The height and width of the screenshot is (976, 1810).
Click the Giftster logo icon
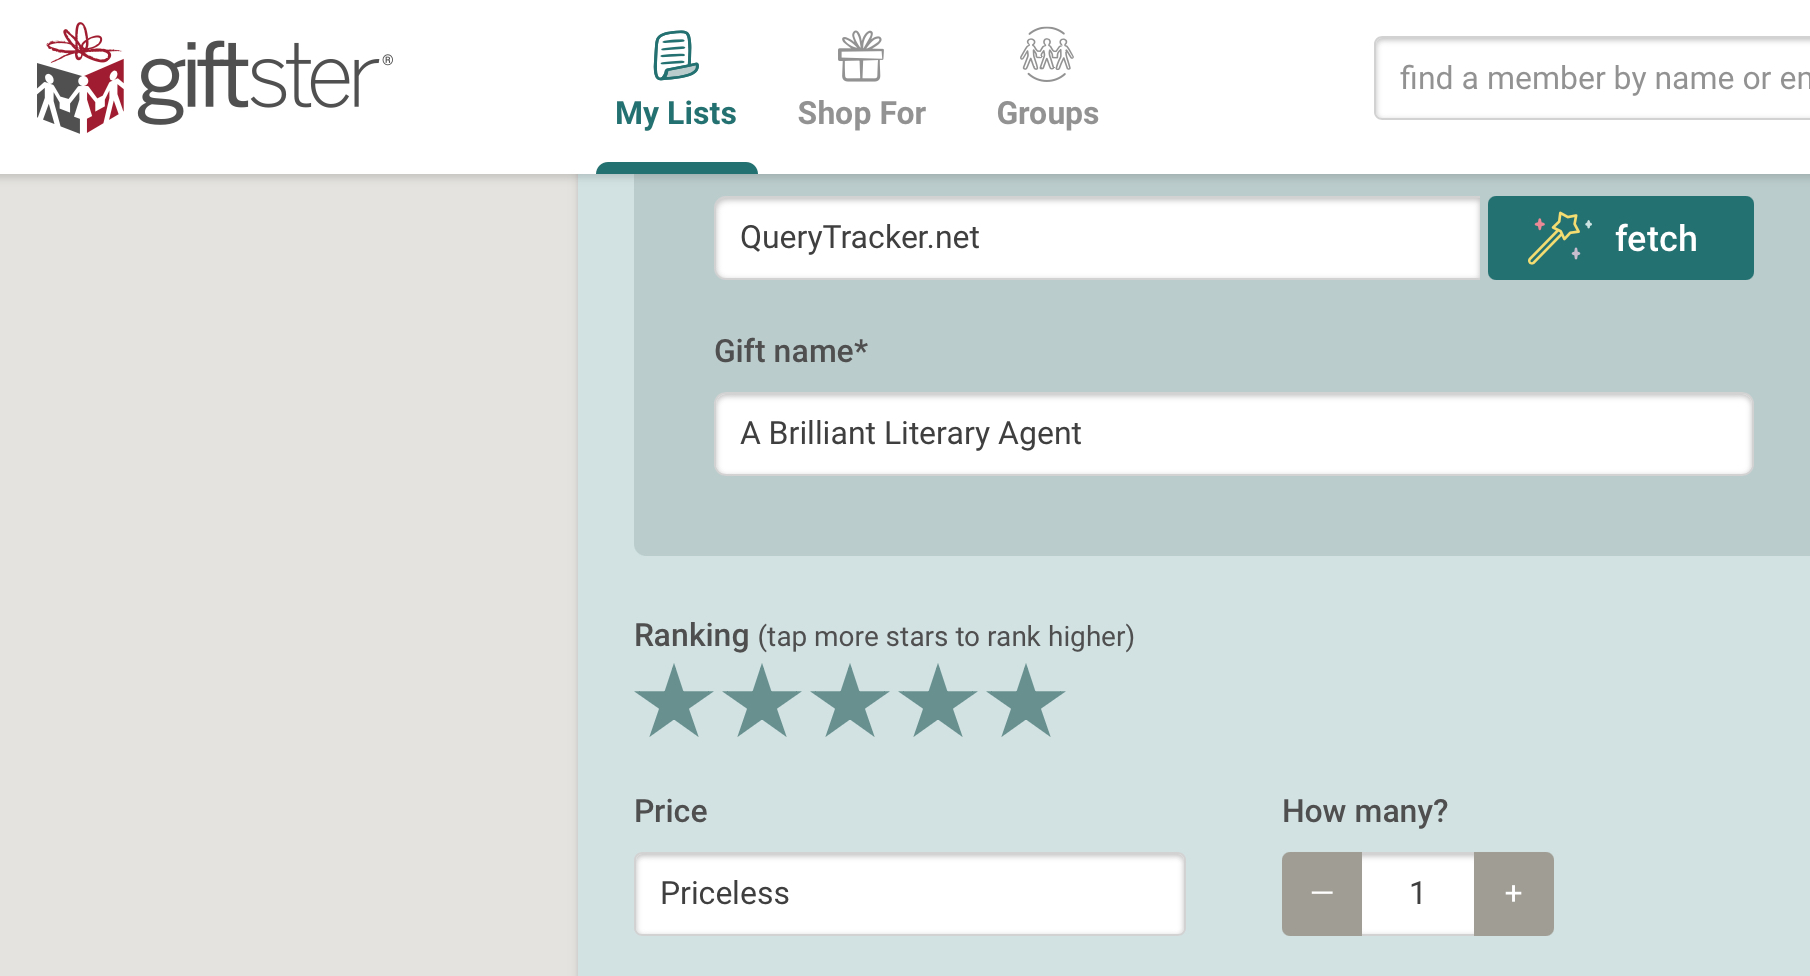point(80,78)
